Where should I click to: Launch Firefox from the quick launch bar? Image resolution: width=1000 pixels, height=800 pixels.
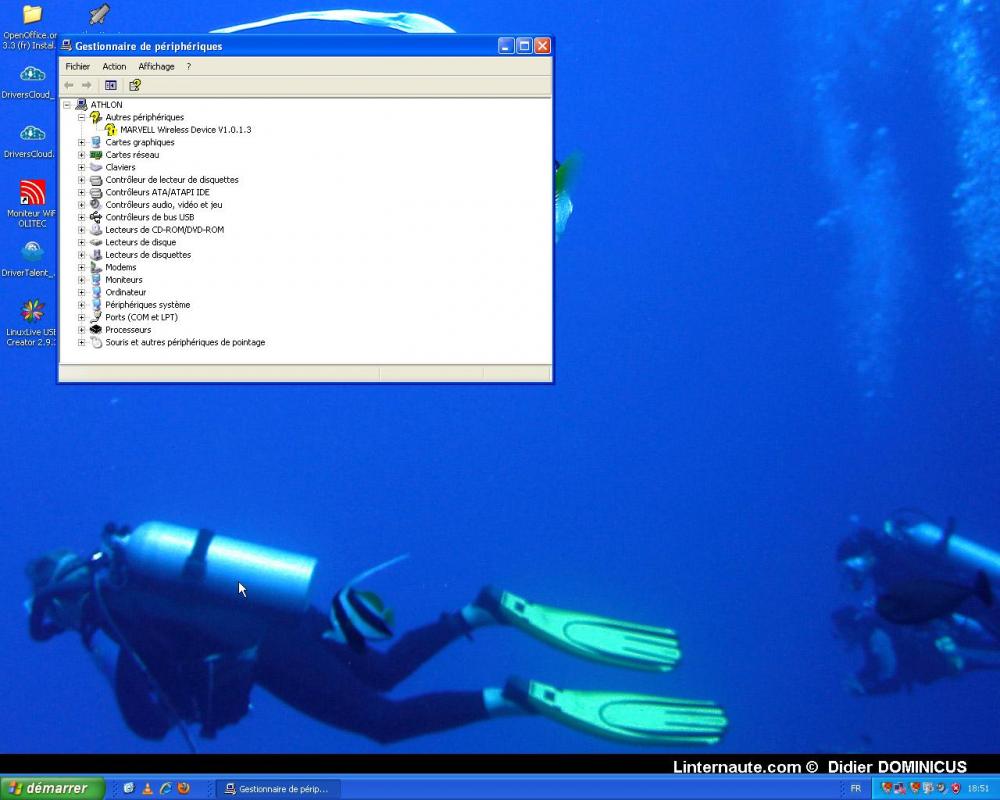click(x=183, y=788)
